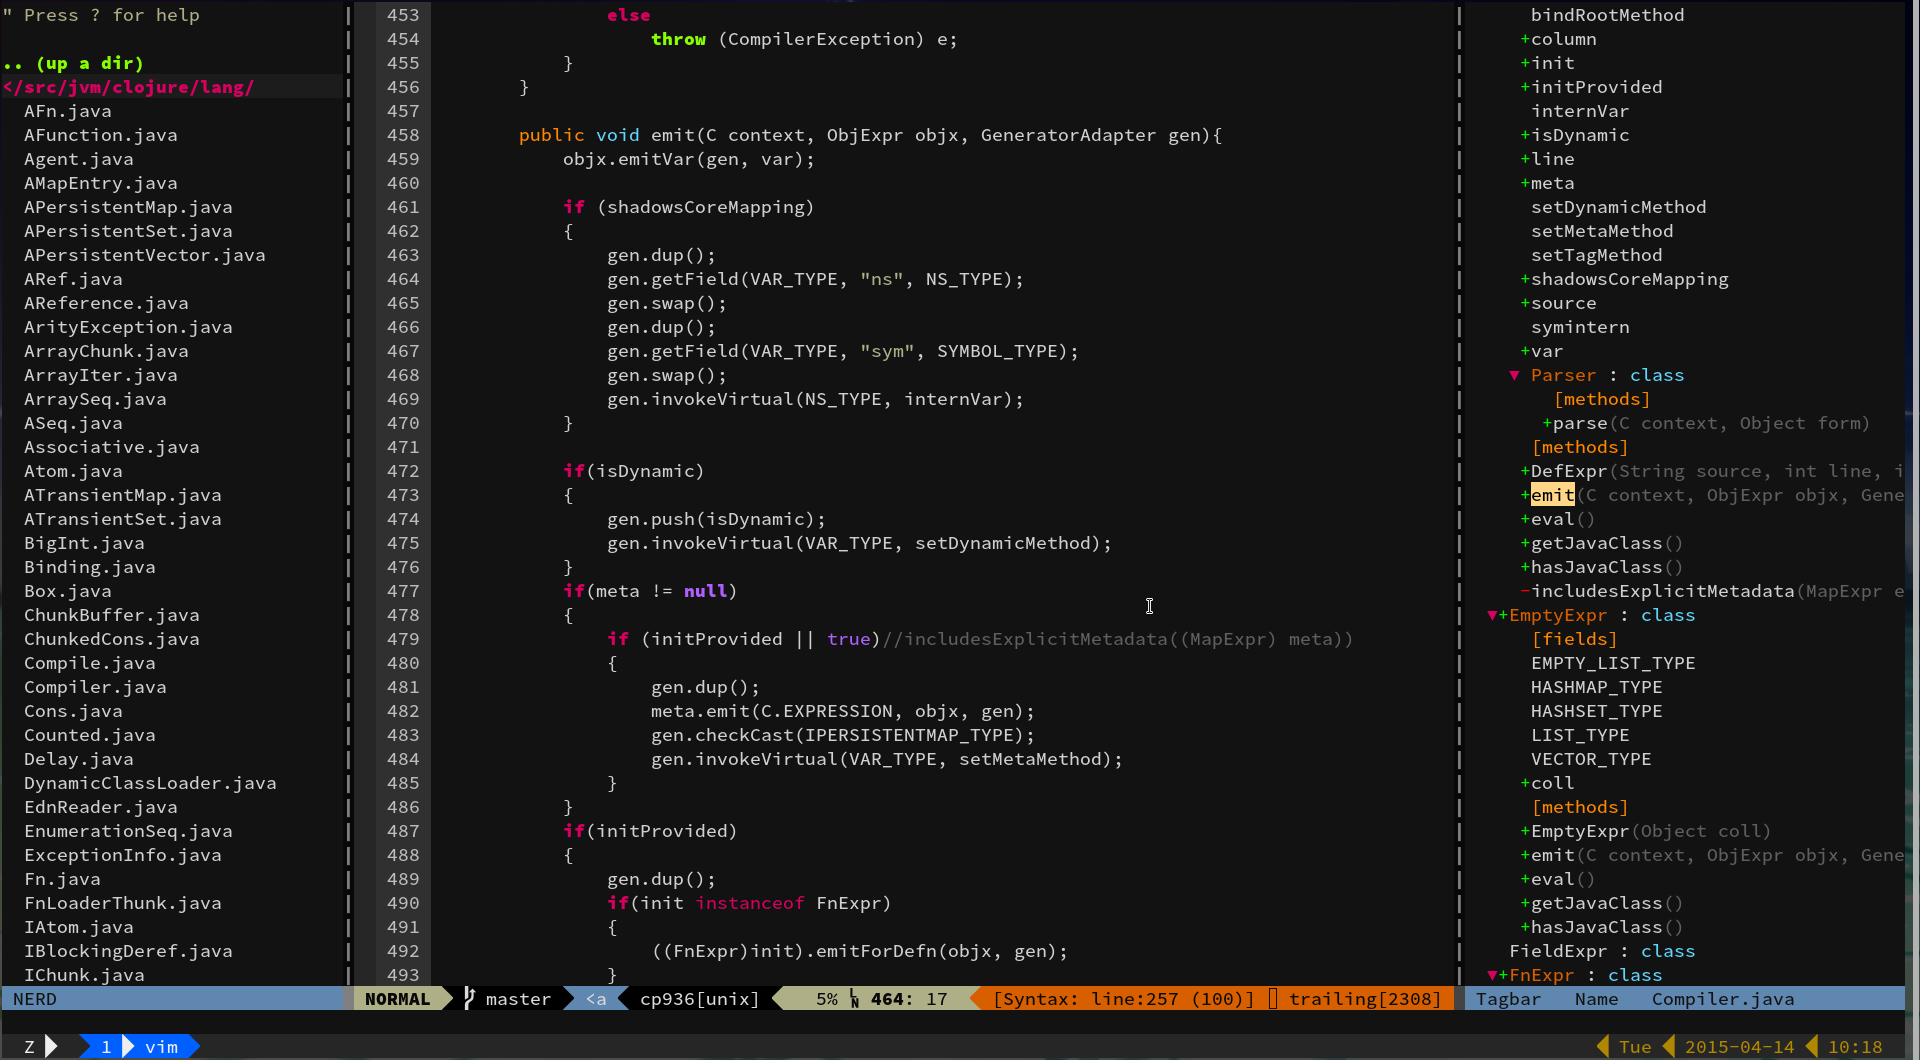Collapse the Parser class fold triangle
The height and width of the screenshot is (1060, 1920).
pyautogui.click(x=1513, y=375)
